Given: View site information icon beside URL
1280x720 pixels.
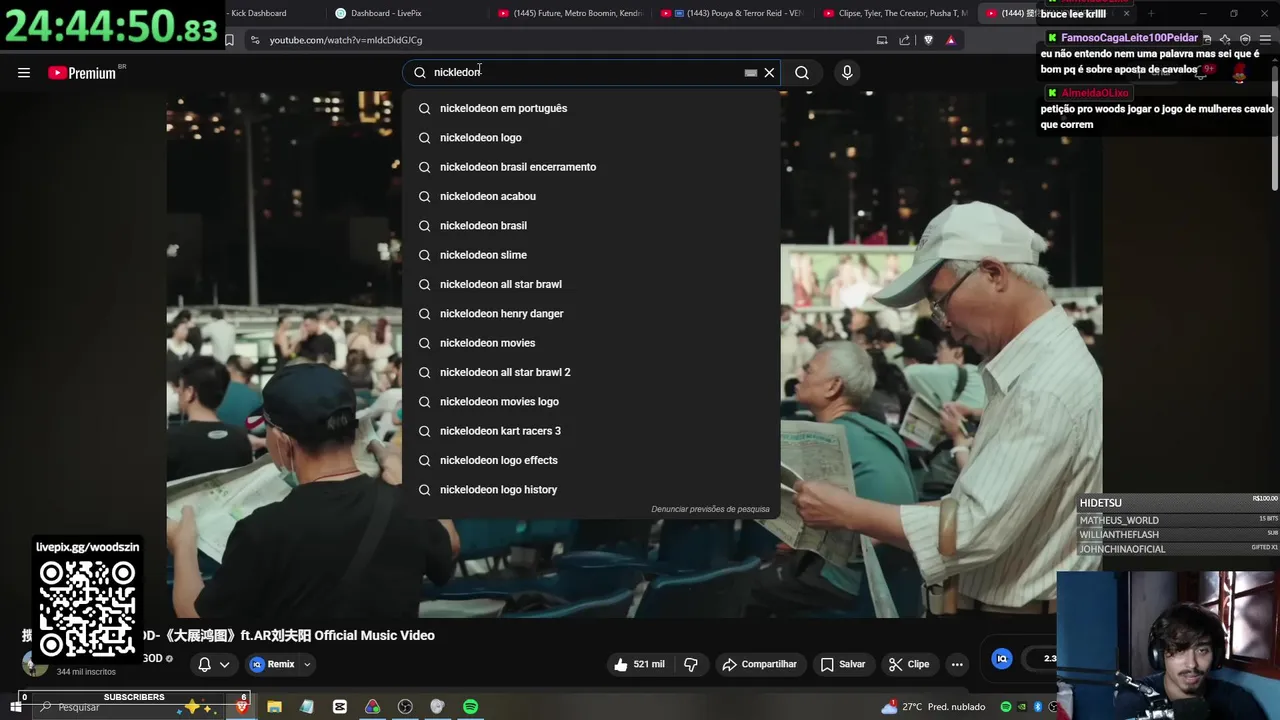Looking at the screenshot, I should click(255, 40).
